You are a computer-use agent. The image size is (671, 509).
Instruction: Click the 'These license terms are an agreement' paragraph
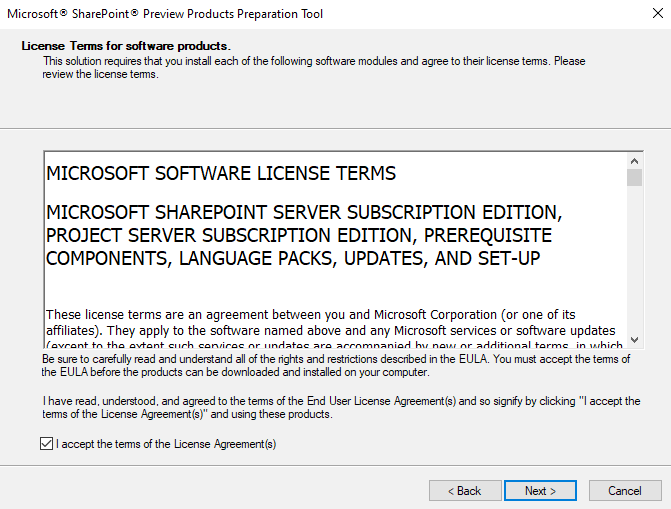tap(310, 314)
